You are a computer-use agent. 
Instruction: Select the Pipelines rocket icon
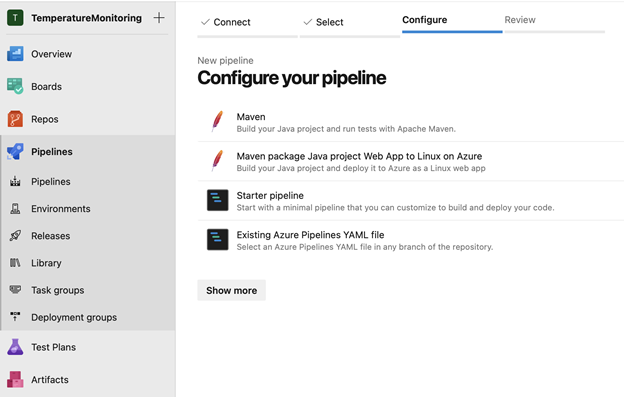pos(15,152)
